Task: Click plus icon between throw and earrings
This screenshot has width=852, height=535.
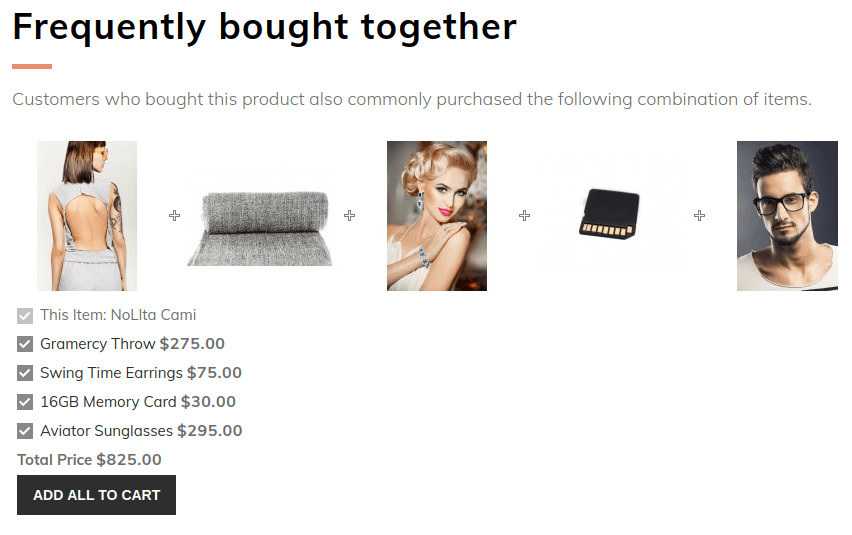Action: [349, 216]
